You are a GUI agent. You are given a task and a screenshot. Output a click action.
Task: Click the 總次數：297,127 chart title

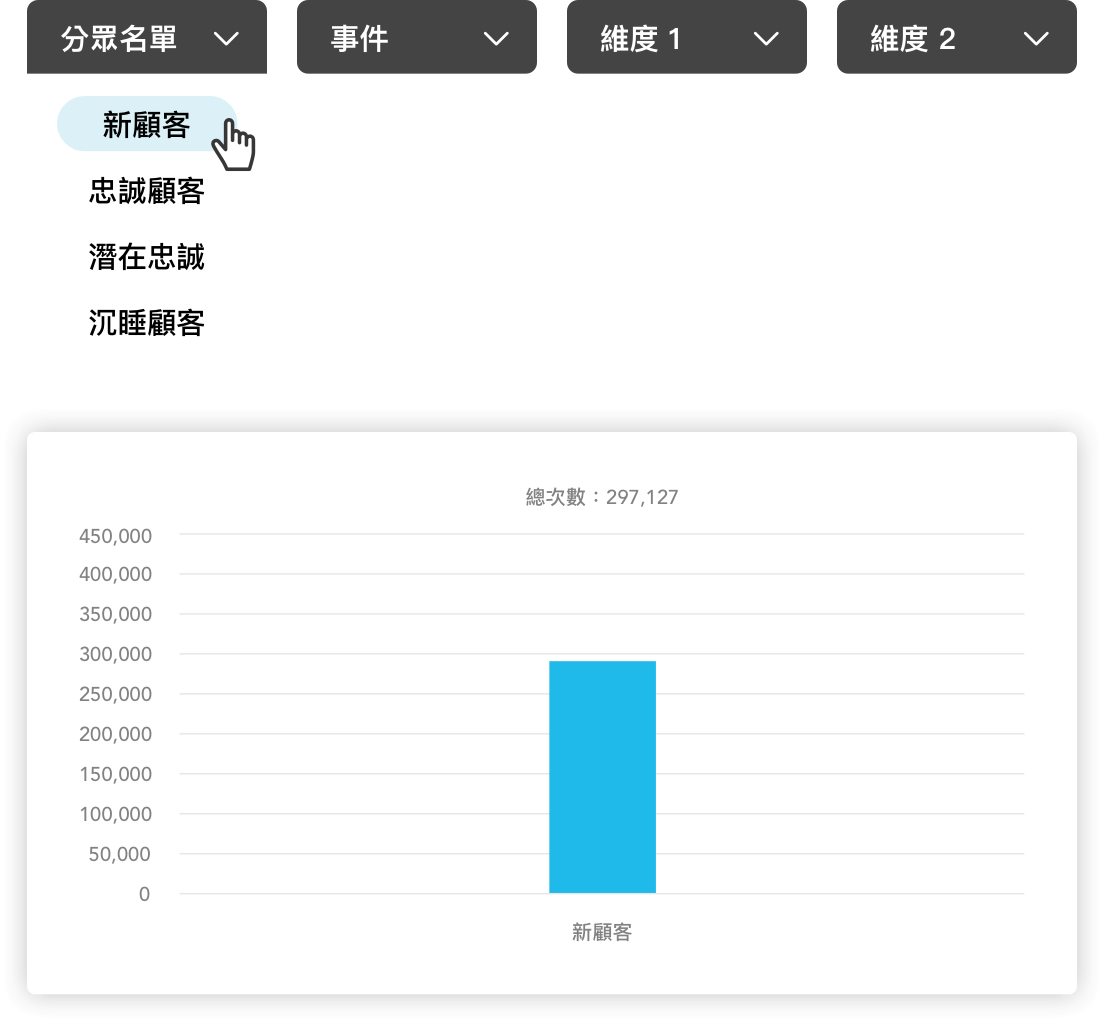[602, 497]
